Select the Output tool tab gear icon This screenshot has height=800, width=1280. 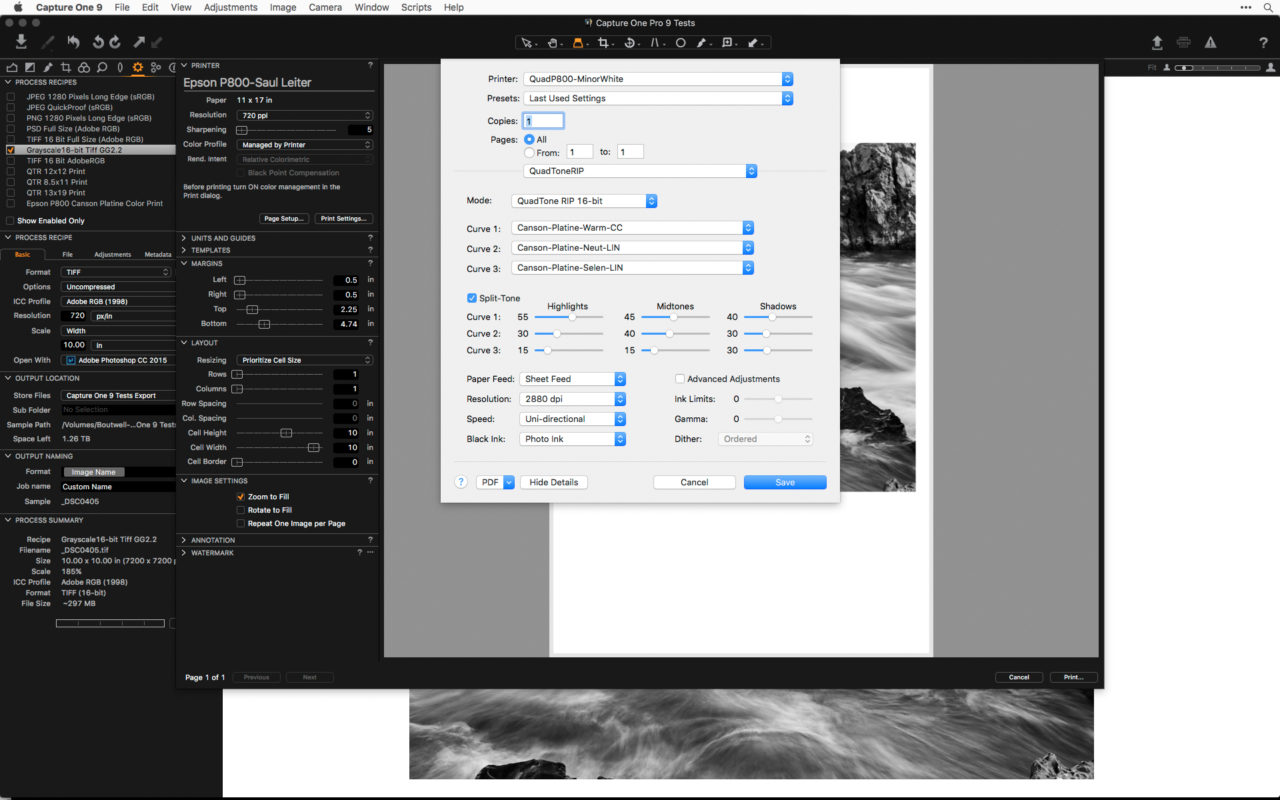pos(137,67)
